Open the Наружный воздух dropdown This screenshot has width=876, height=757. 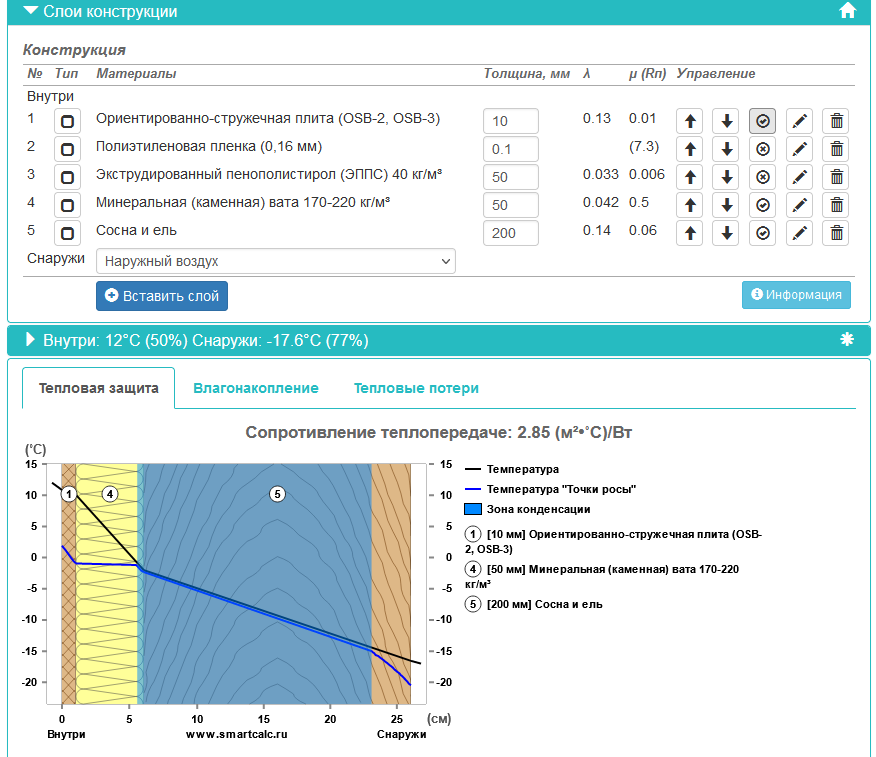[275, 261]
